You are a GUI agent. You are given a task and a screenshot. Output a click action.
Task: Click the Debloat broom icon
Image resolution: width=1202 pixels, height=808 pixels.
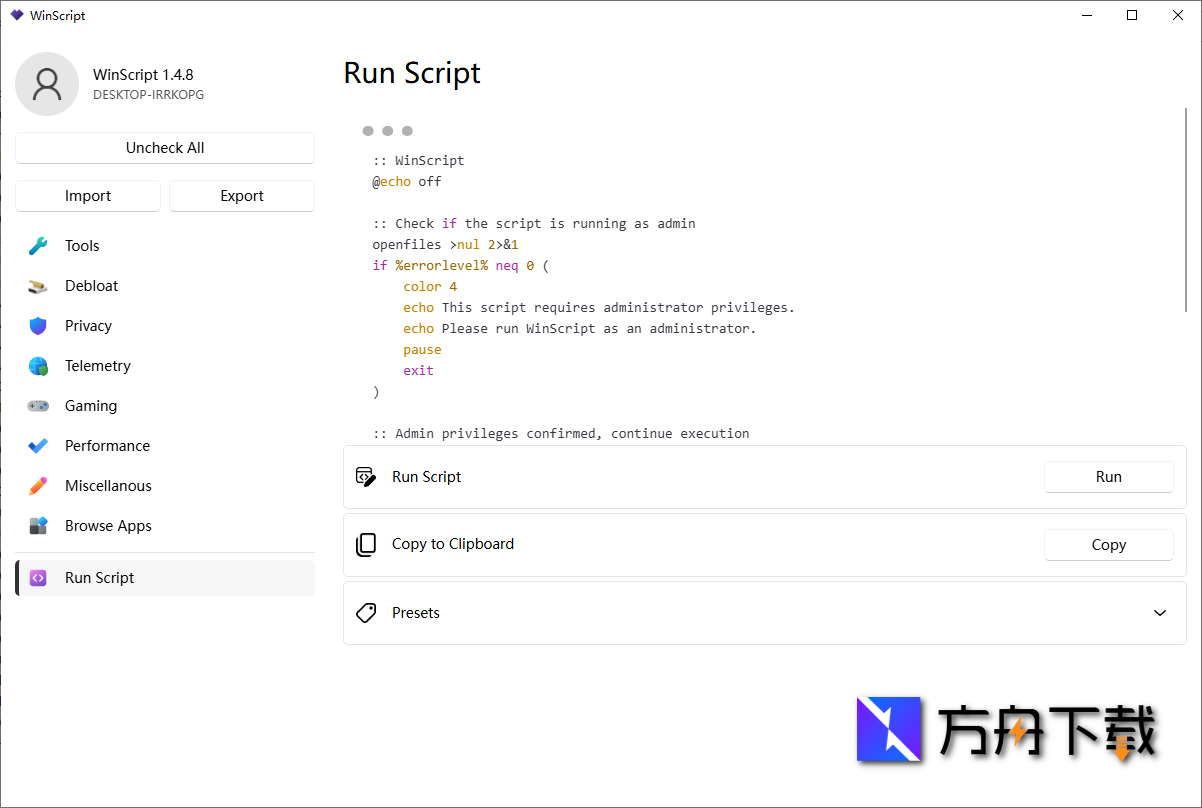click(x=37, y=285)
